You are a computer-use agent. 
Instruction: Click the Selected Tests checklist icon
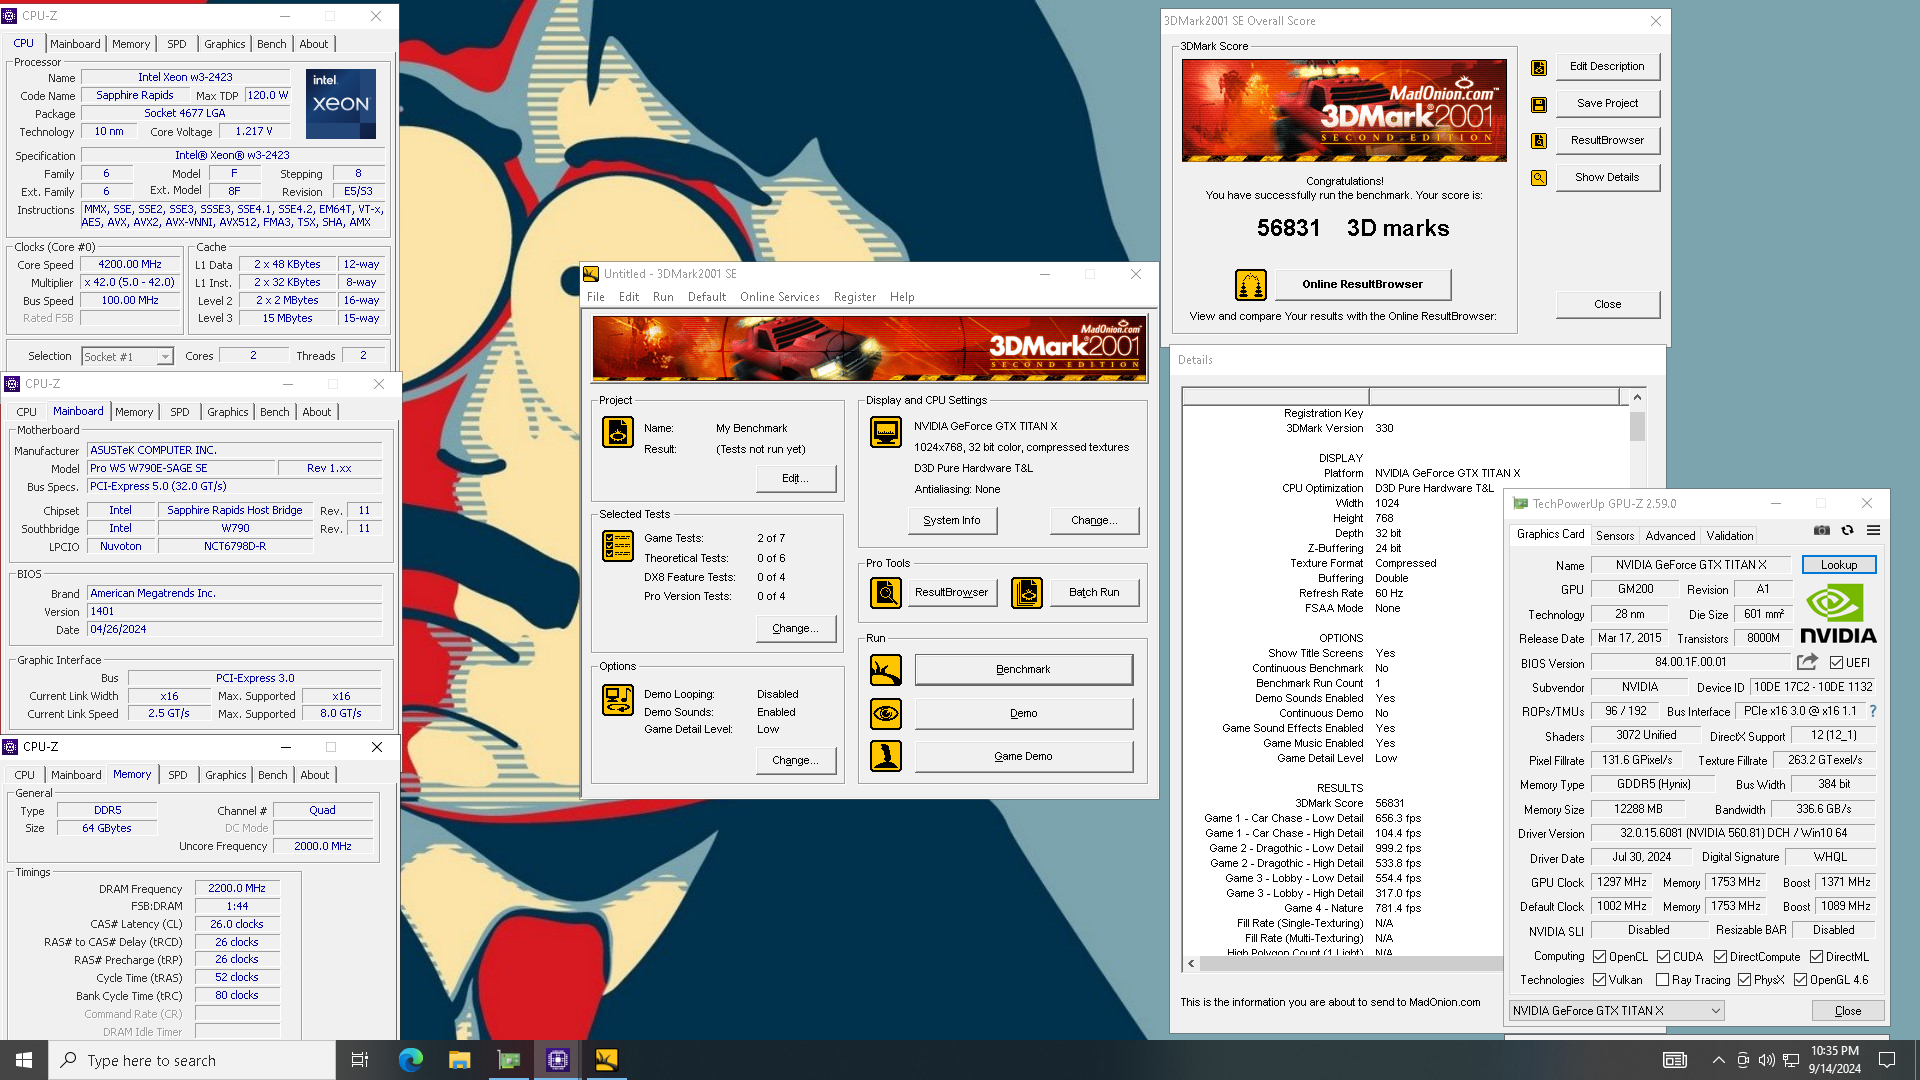[618, 546]
